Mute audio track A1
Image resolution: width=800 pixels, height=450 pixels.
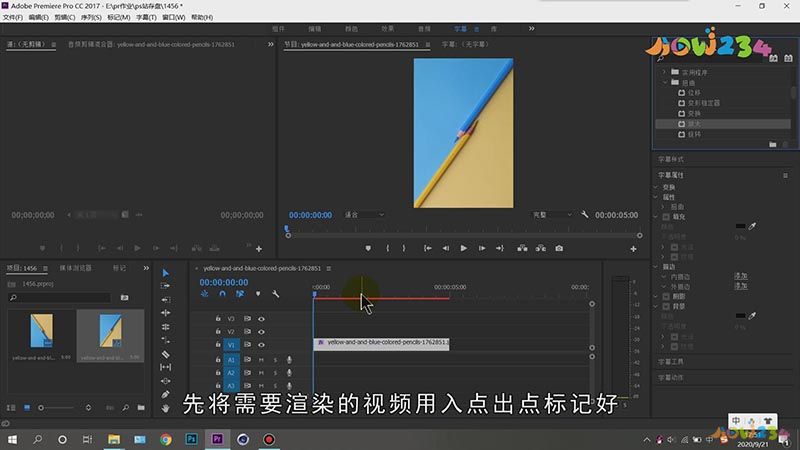pos(261,360)
